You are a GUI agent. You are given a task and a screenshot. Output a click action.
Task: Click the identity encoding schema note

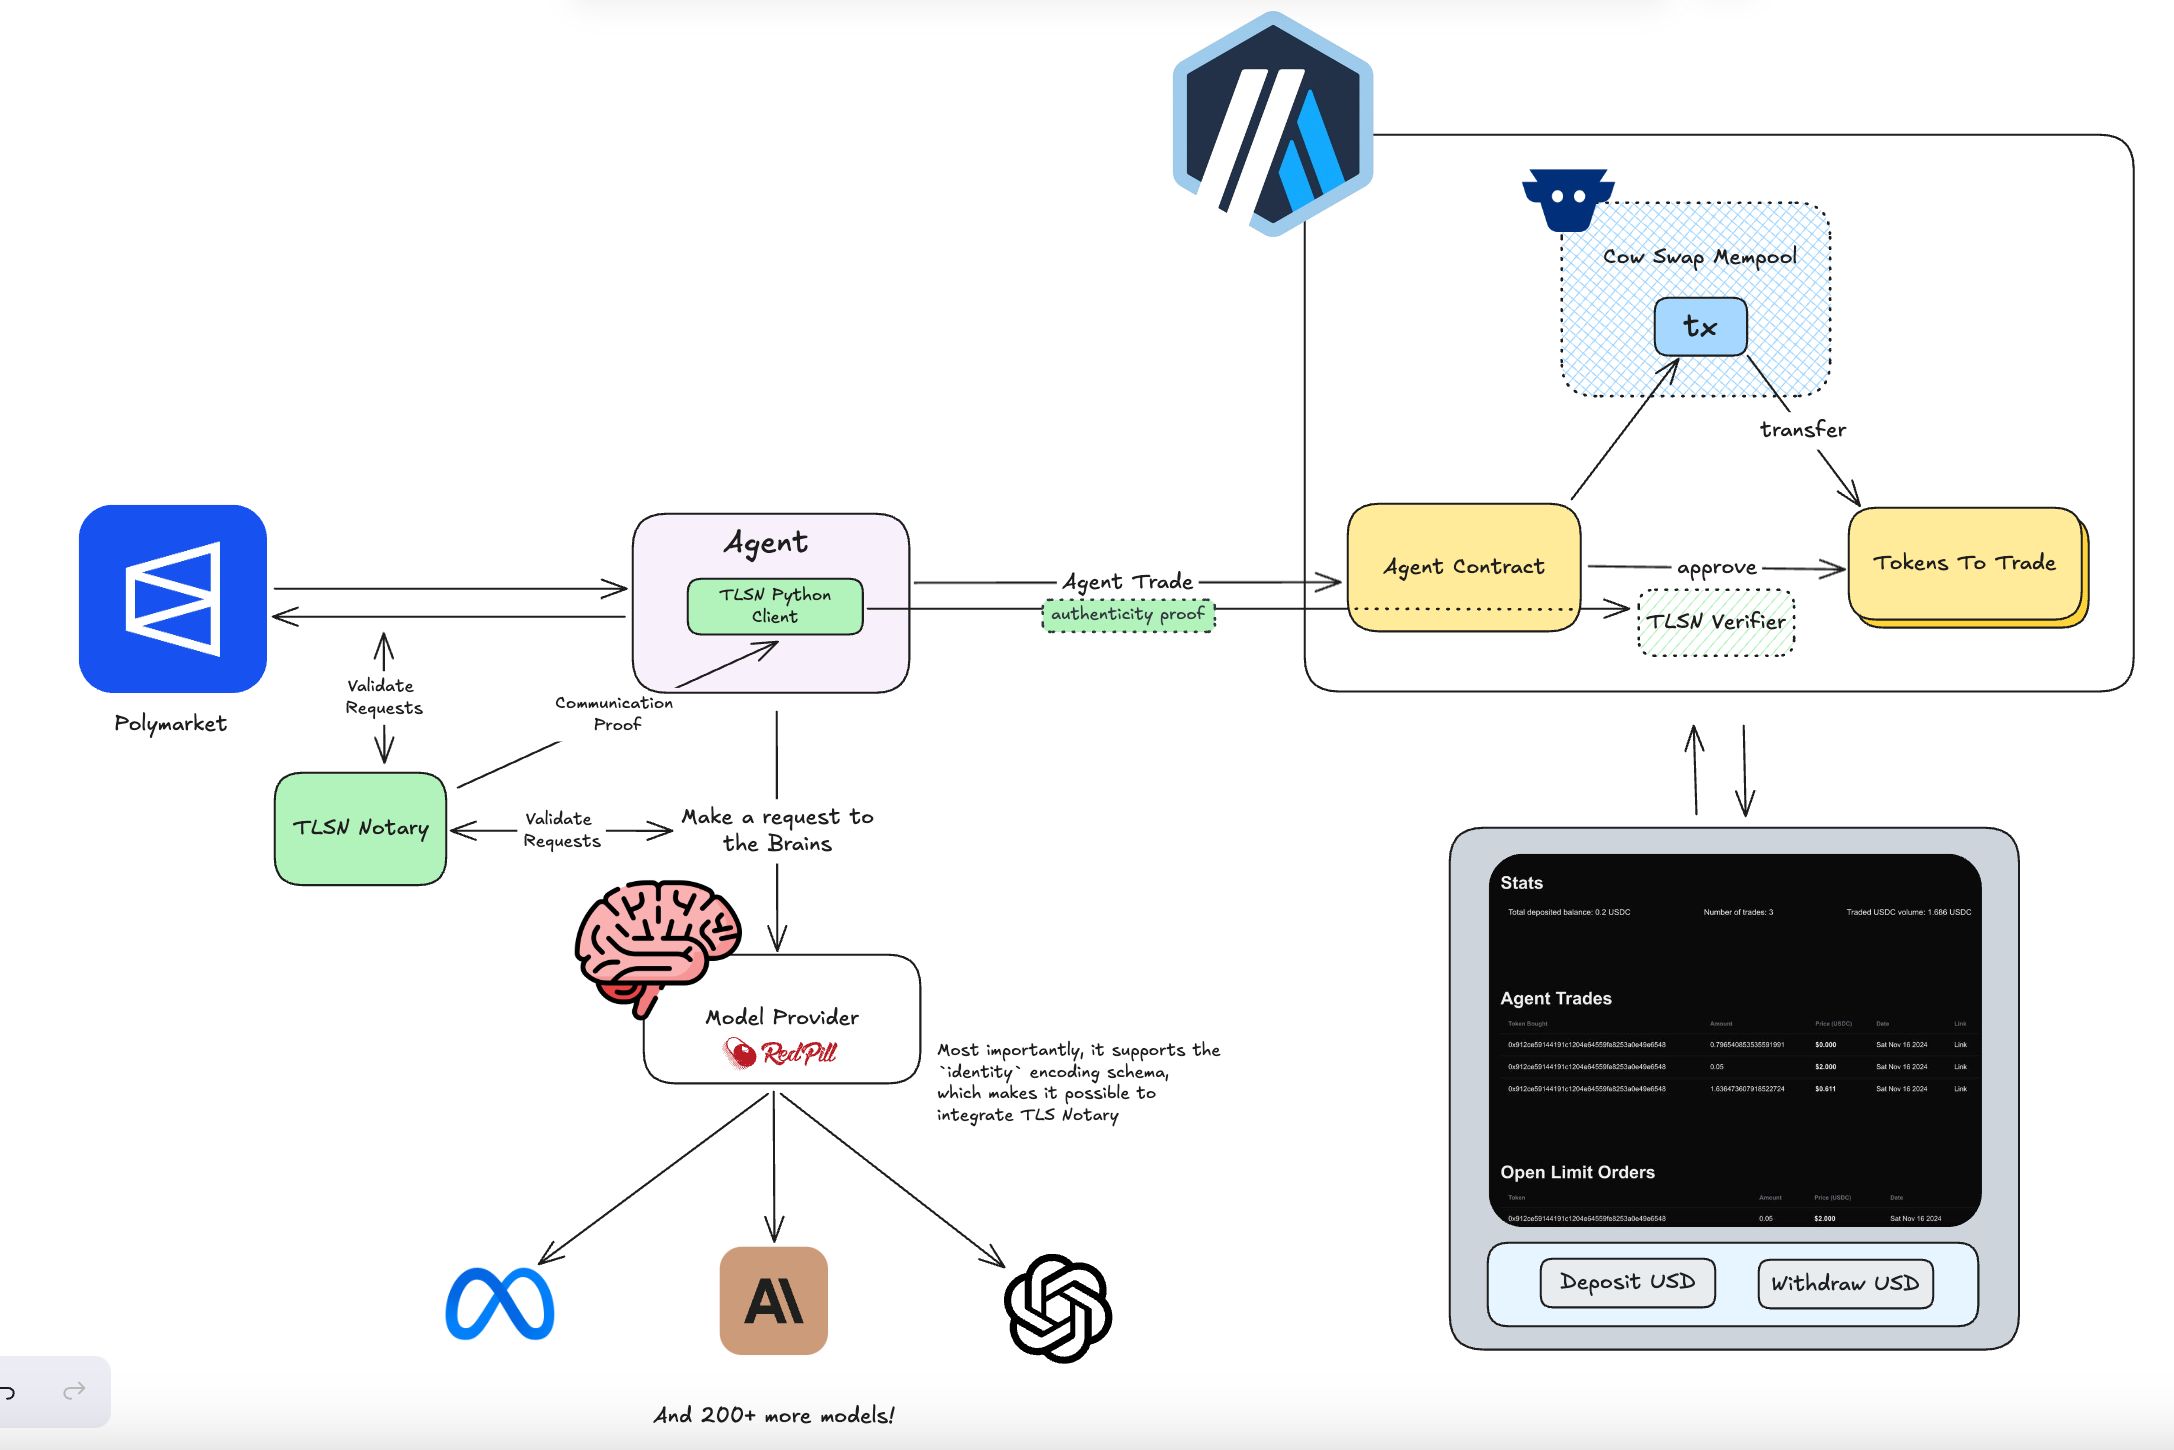(1078, 1082)
